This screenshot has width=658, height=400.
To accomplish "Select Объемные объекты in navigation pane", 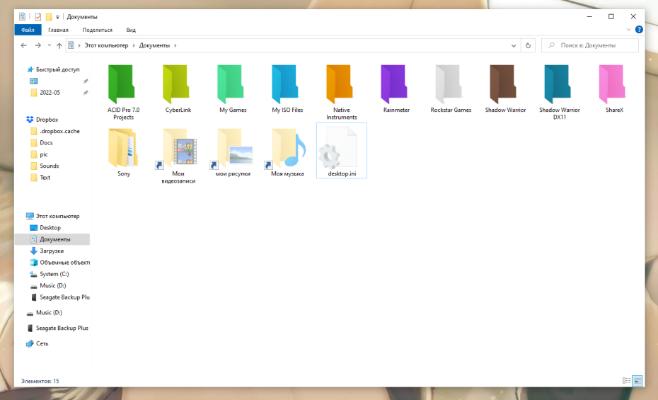I will pos(64,262).
